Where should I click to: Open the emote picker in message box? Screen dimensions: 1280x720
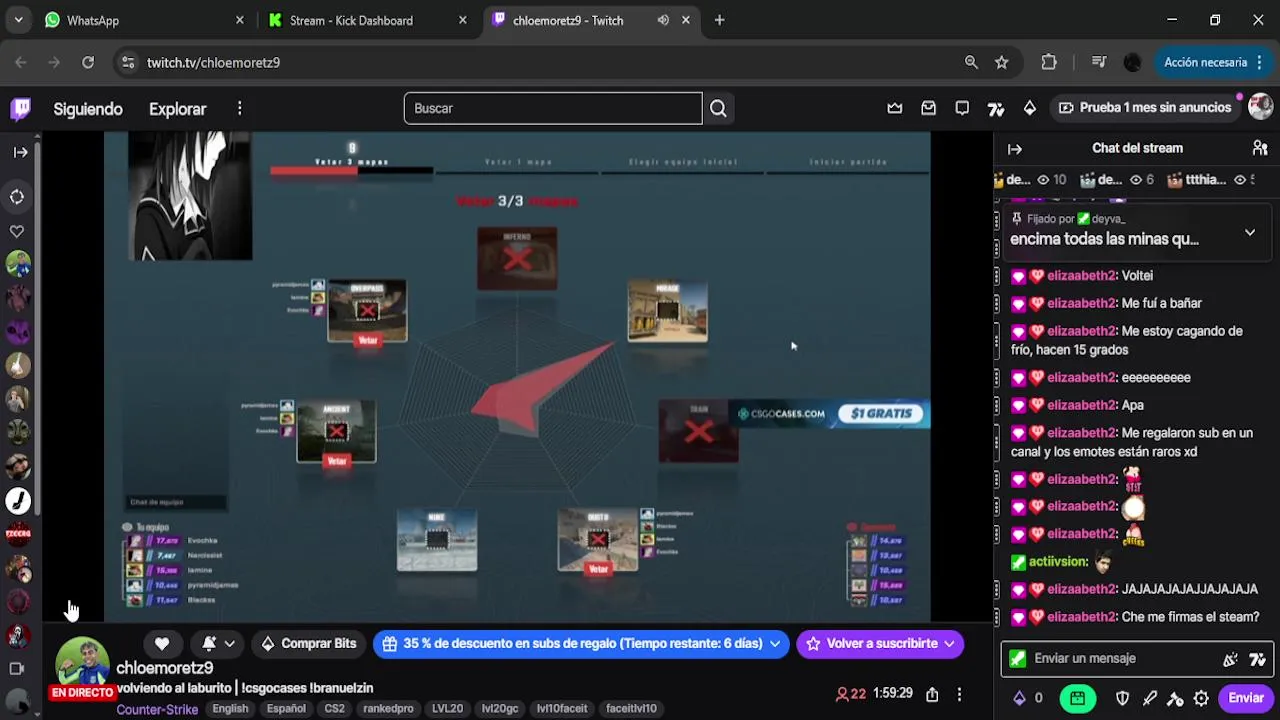coord(1231,659)
